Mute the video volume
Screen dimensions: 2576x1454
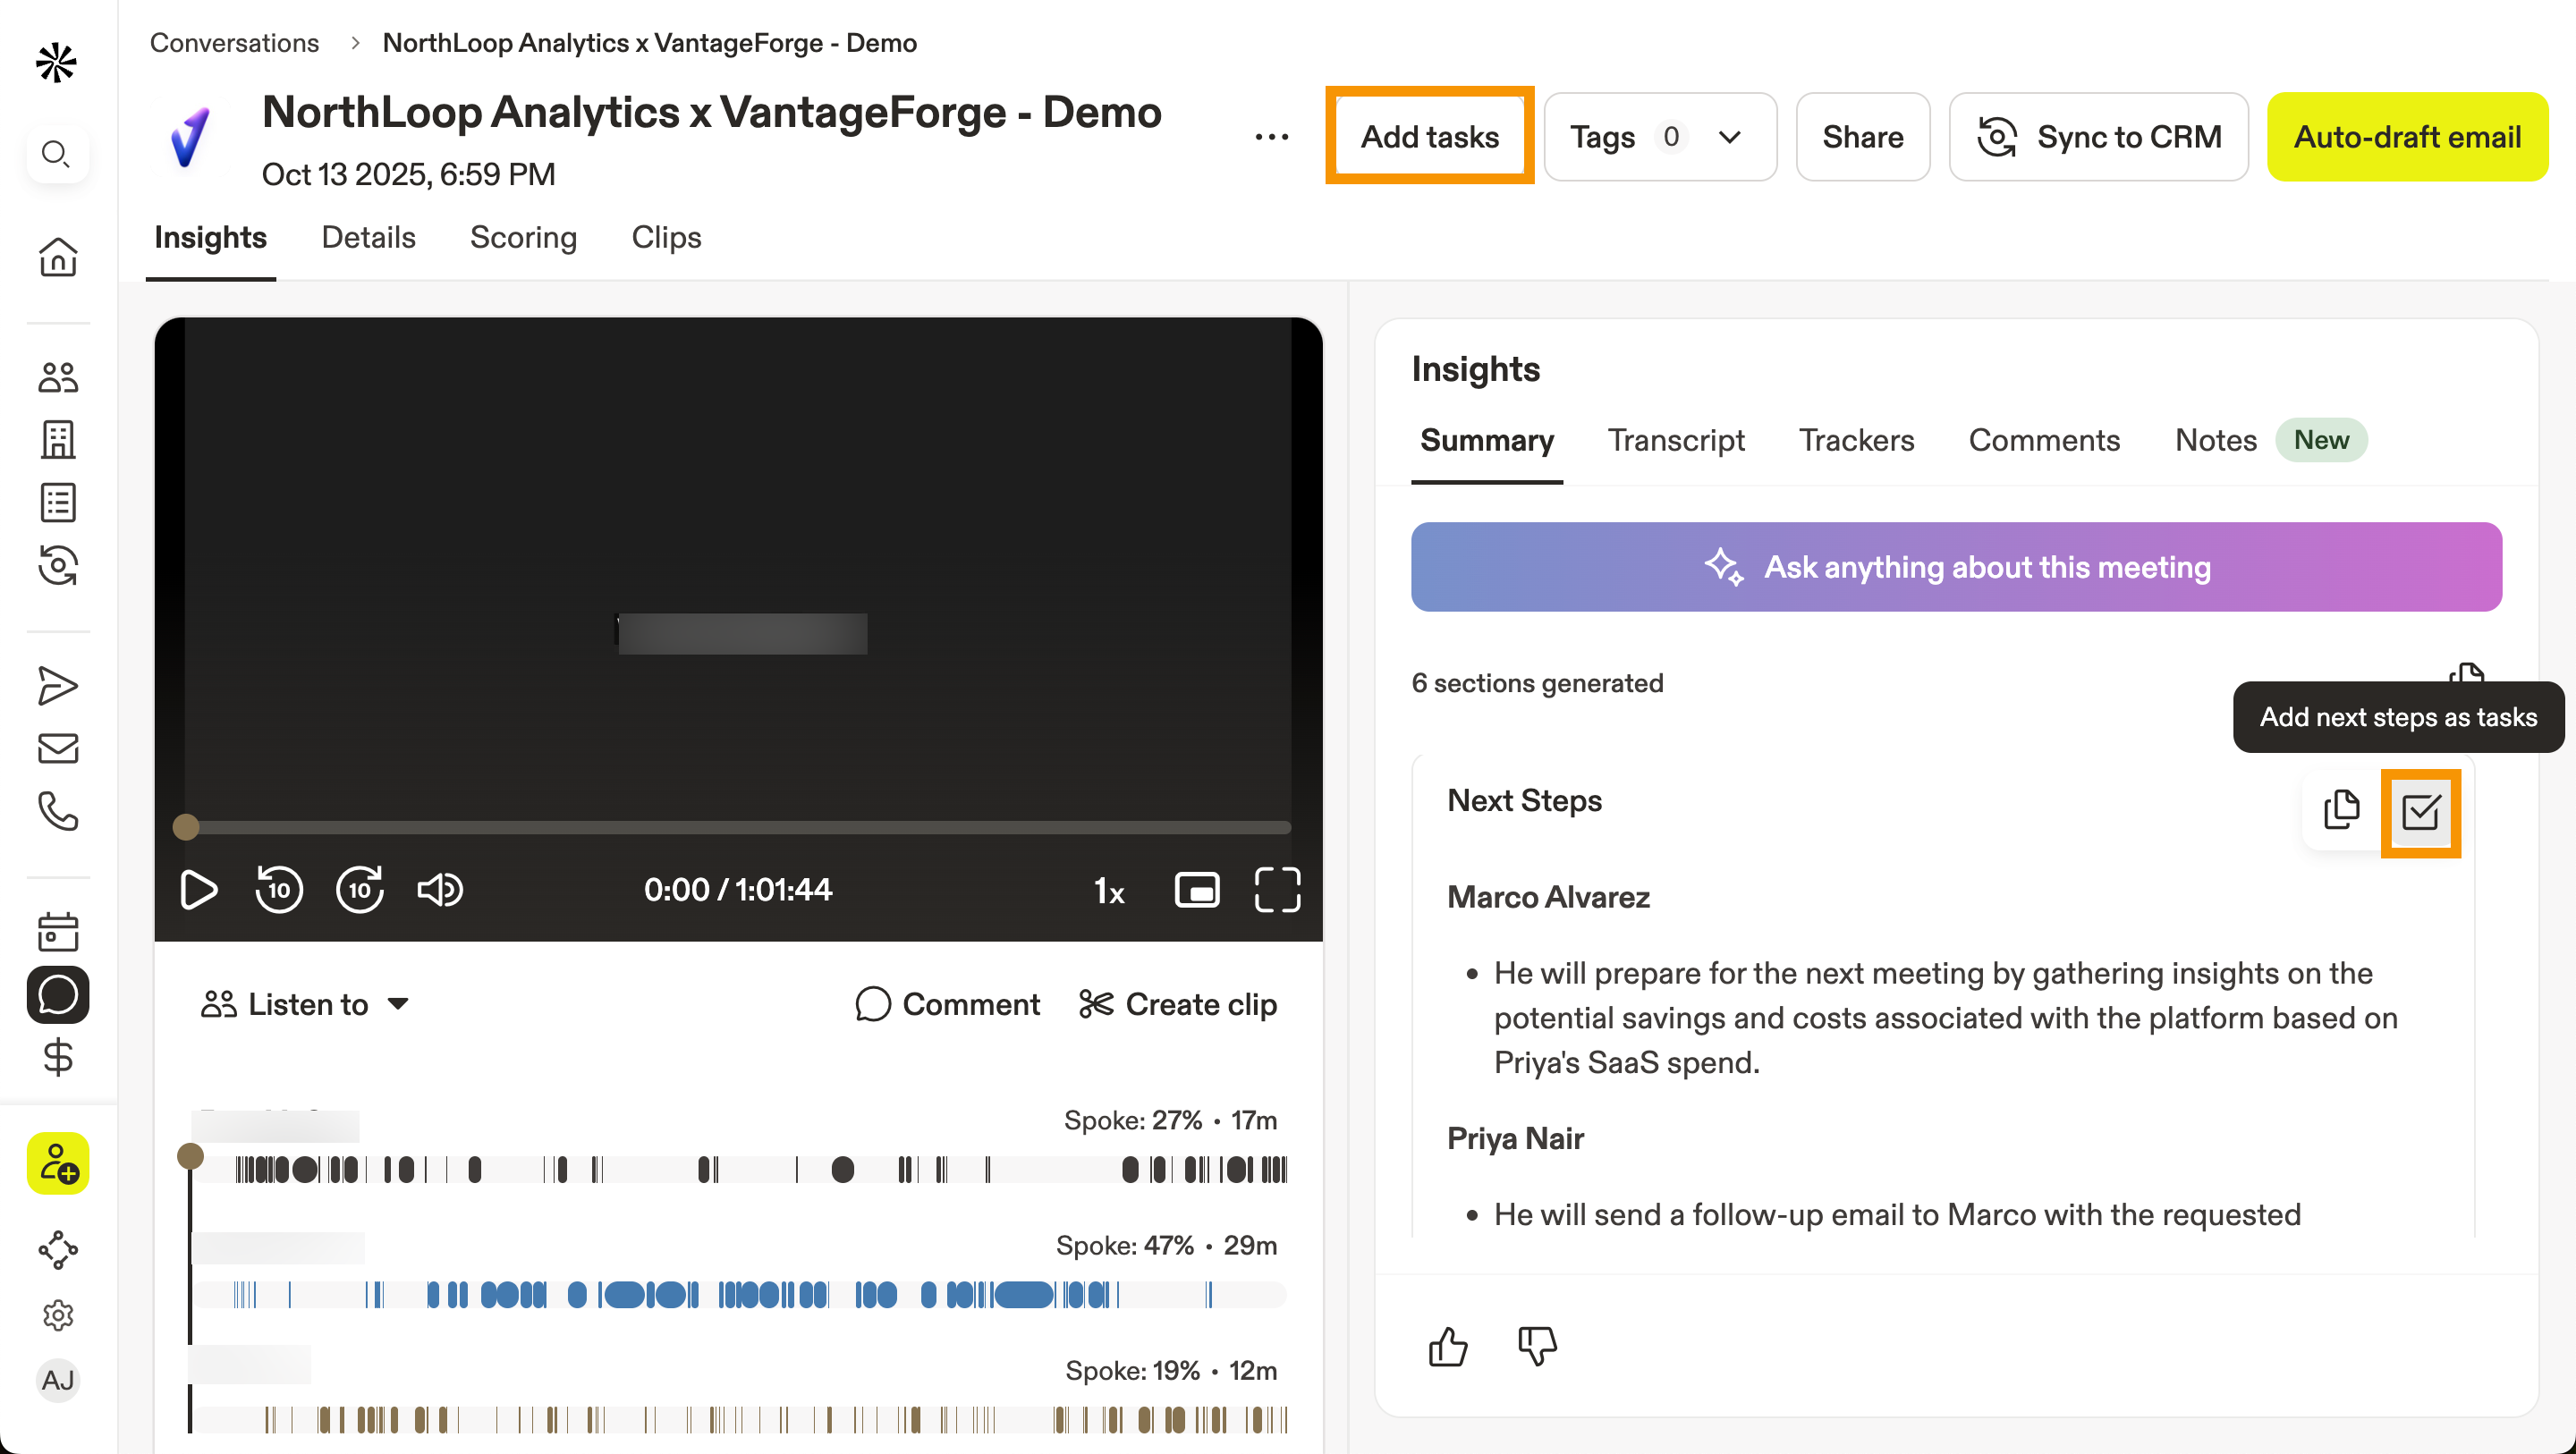pos(440,889)
